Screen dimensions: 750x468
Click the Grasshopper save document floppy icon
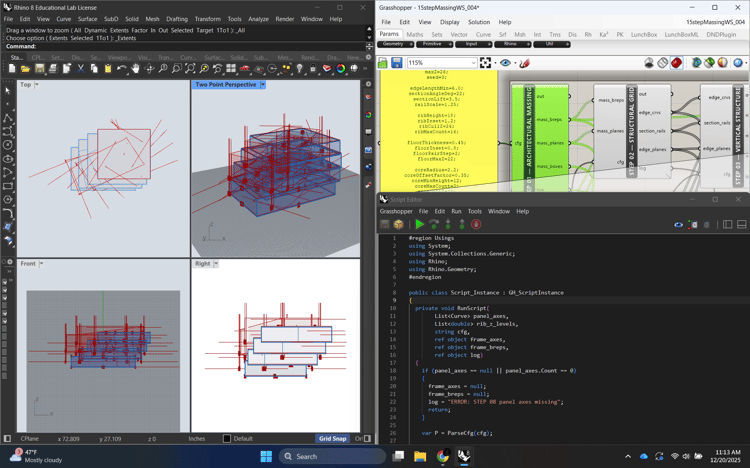396,63
